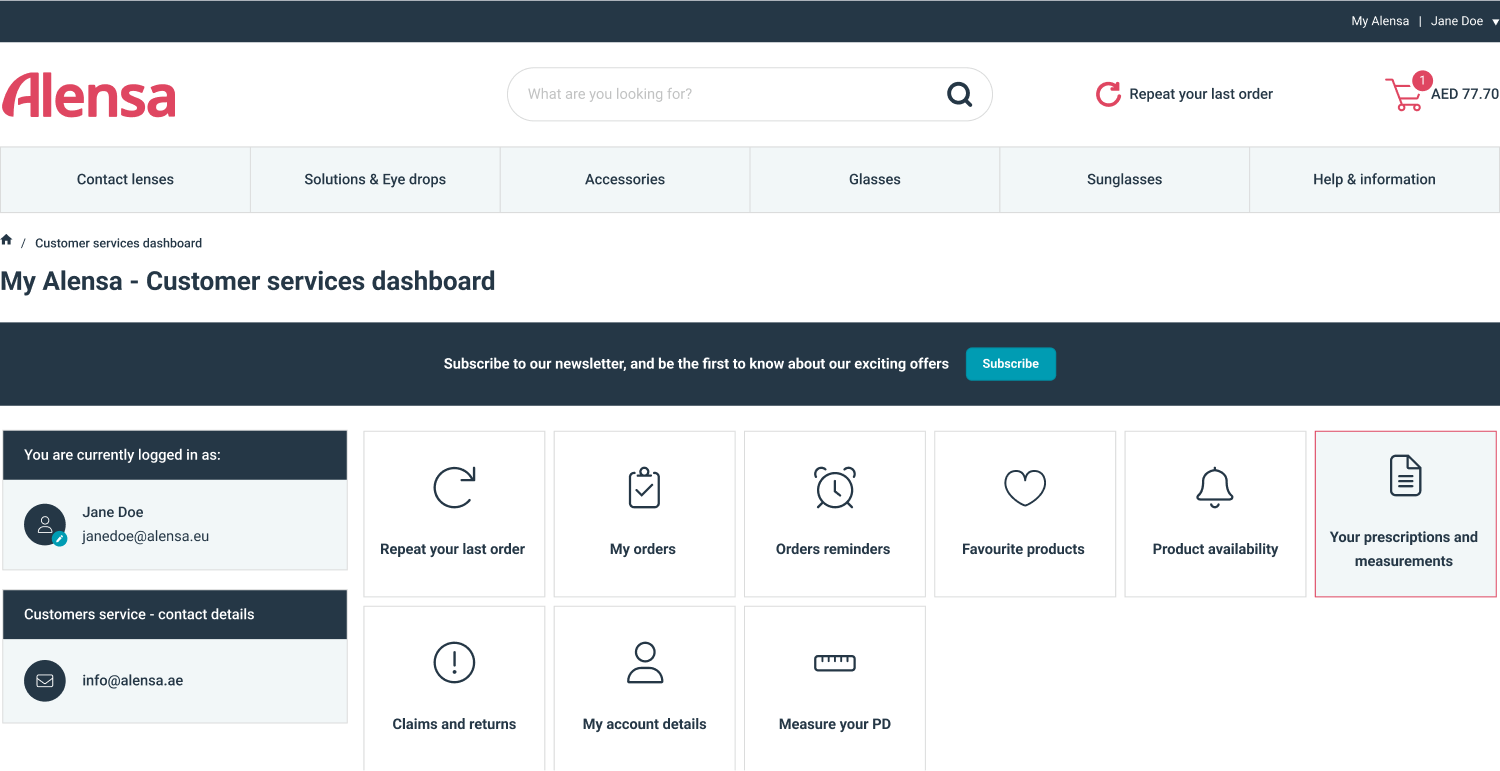This screenshot has height=771, width=1500.
Task: Open the My orders tile label
Action: (x=643, y=549)
